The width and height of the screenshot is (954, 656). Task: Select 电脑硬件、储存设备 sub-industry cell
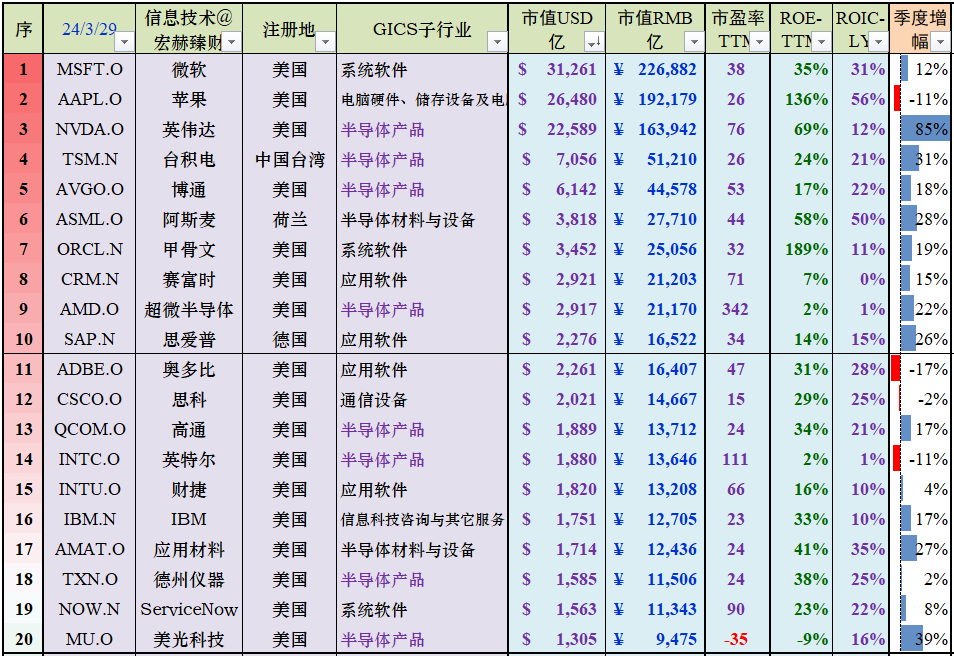pyautogui.click(x=422, y=99)
